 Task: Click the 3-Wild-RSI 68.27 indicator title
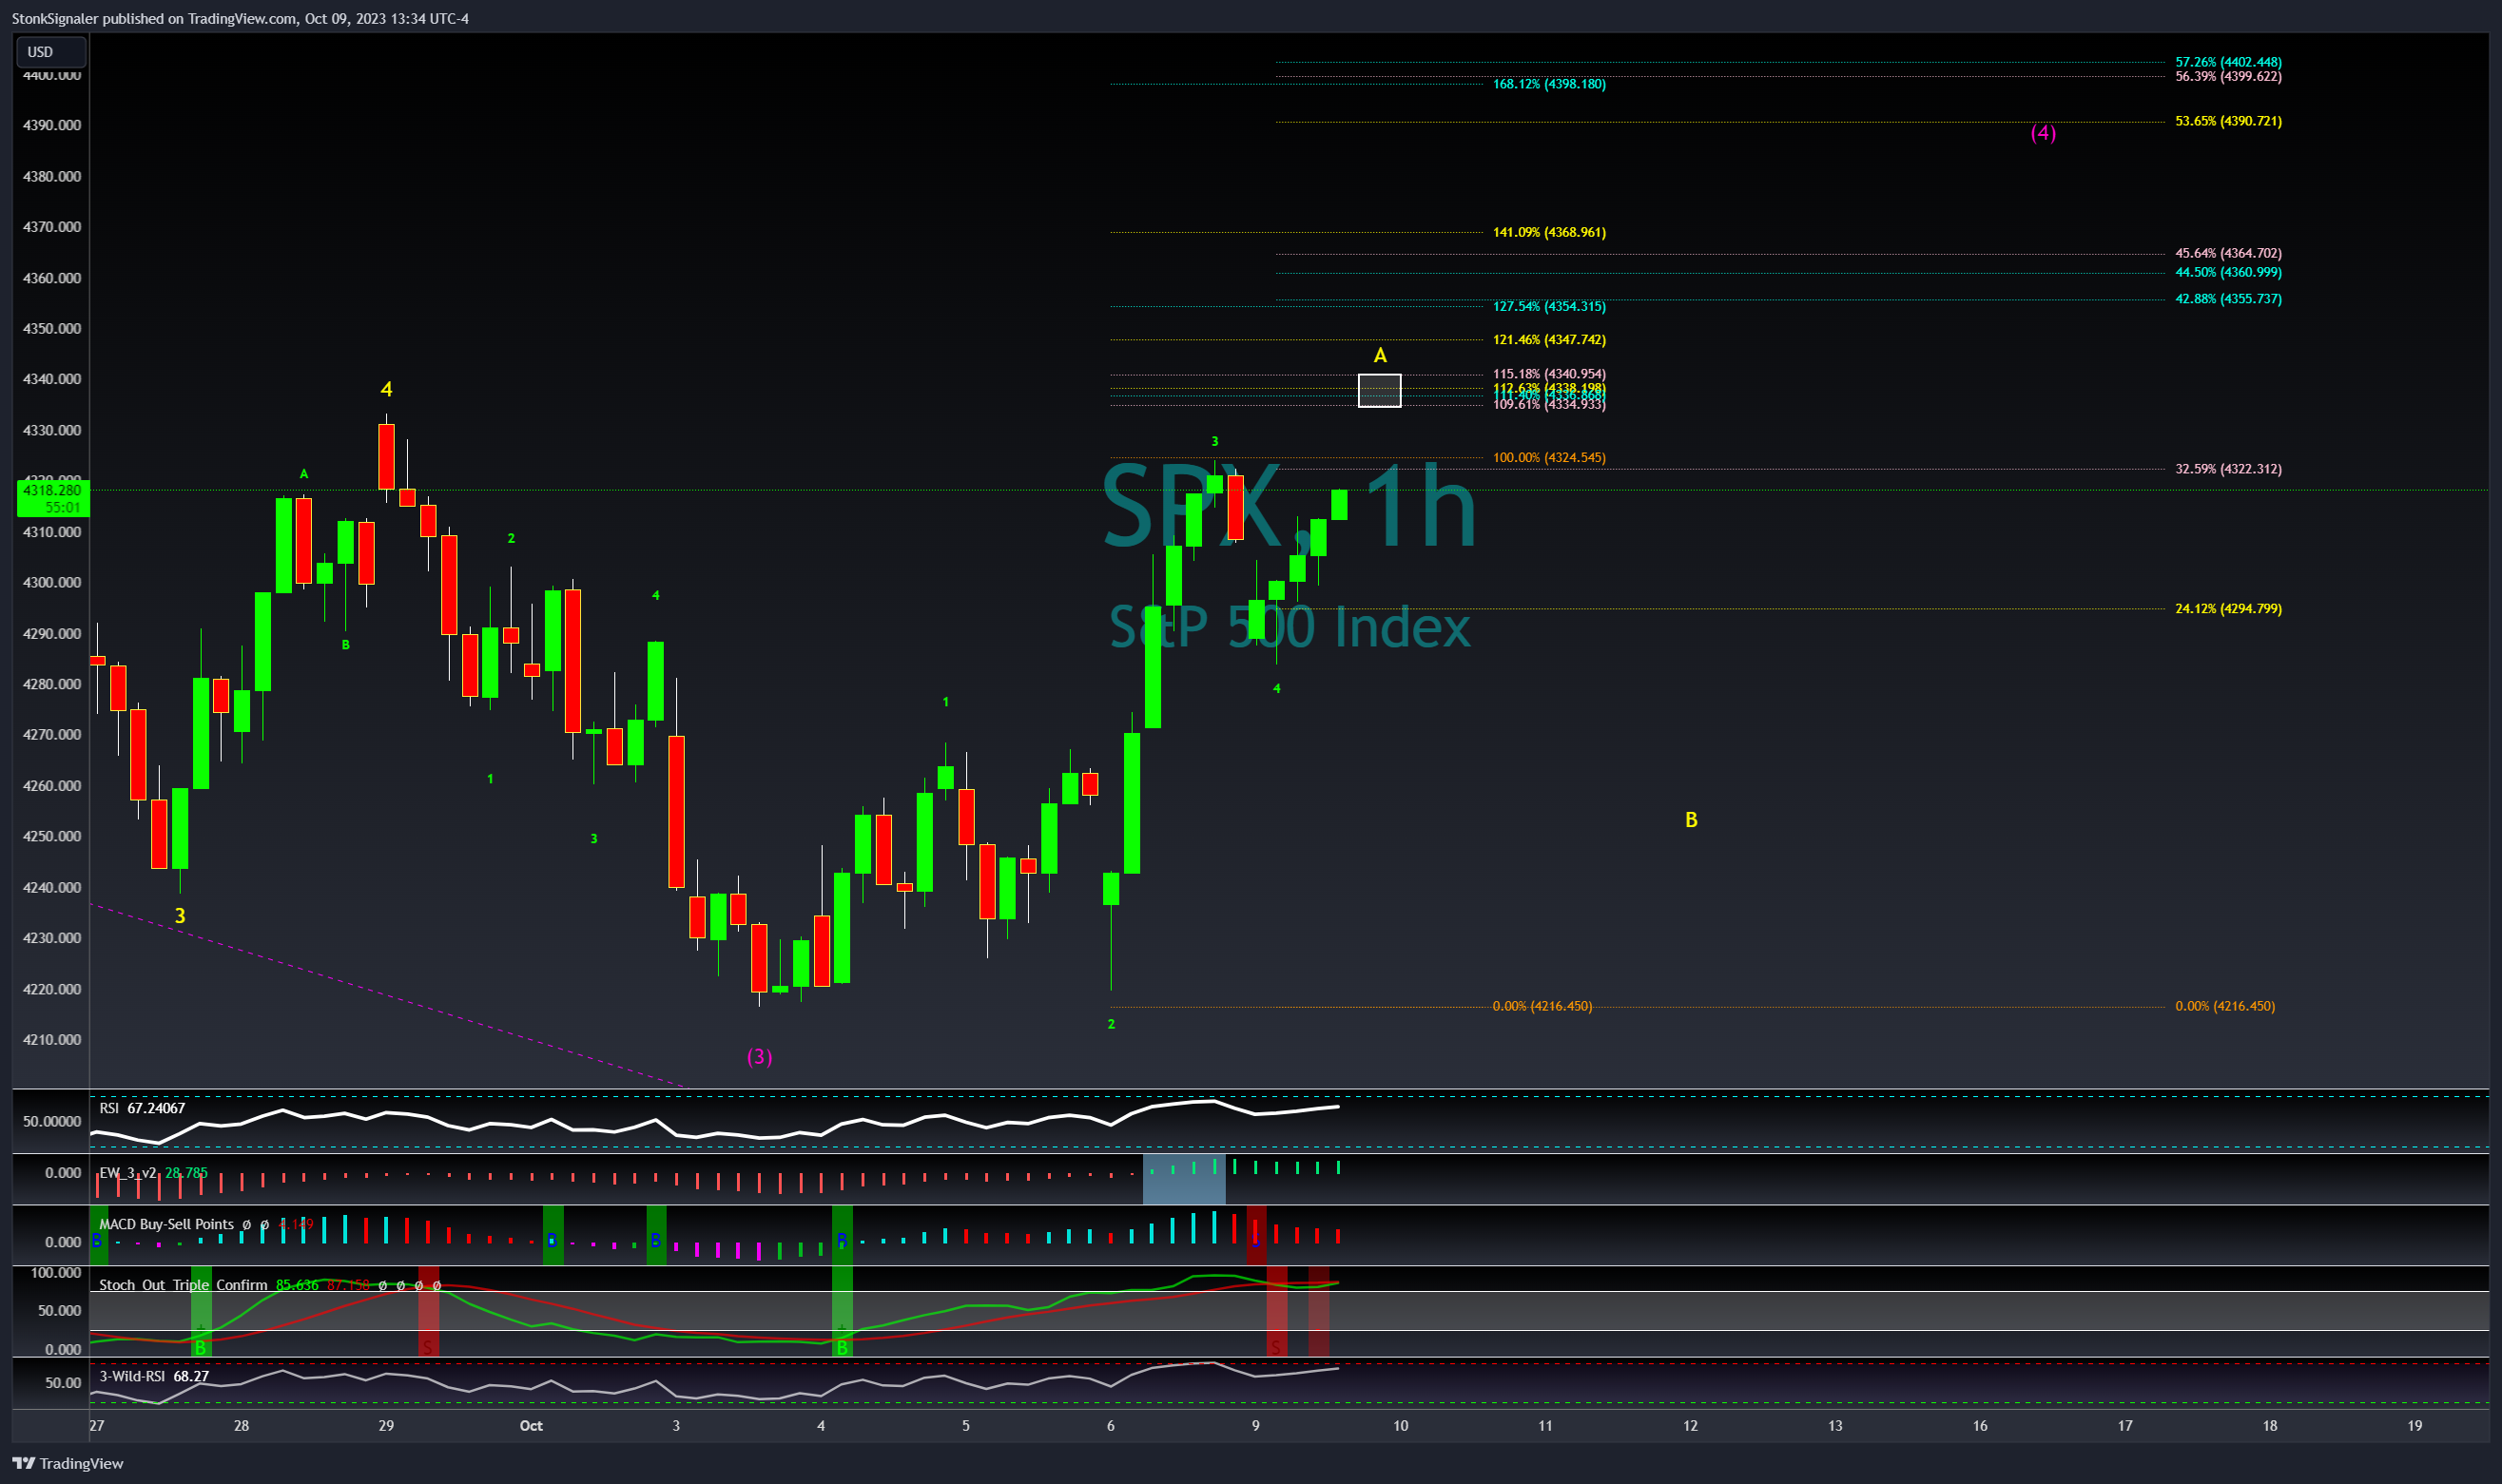[154, 1376]
